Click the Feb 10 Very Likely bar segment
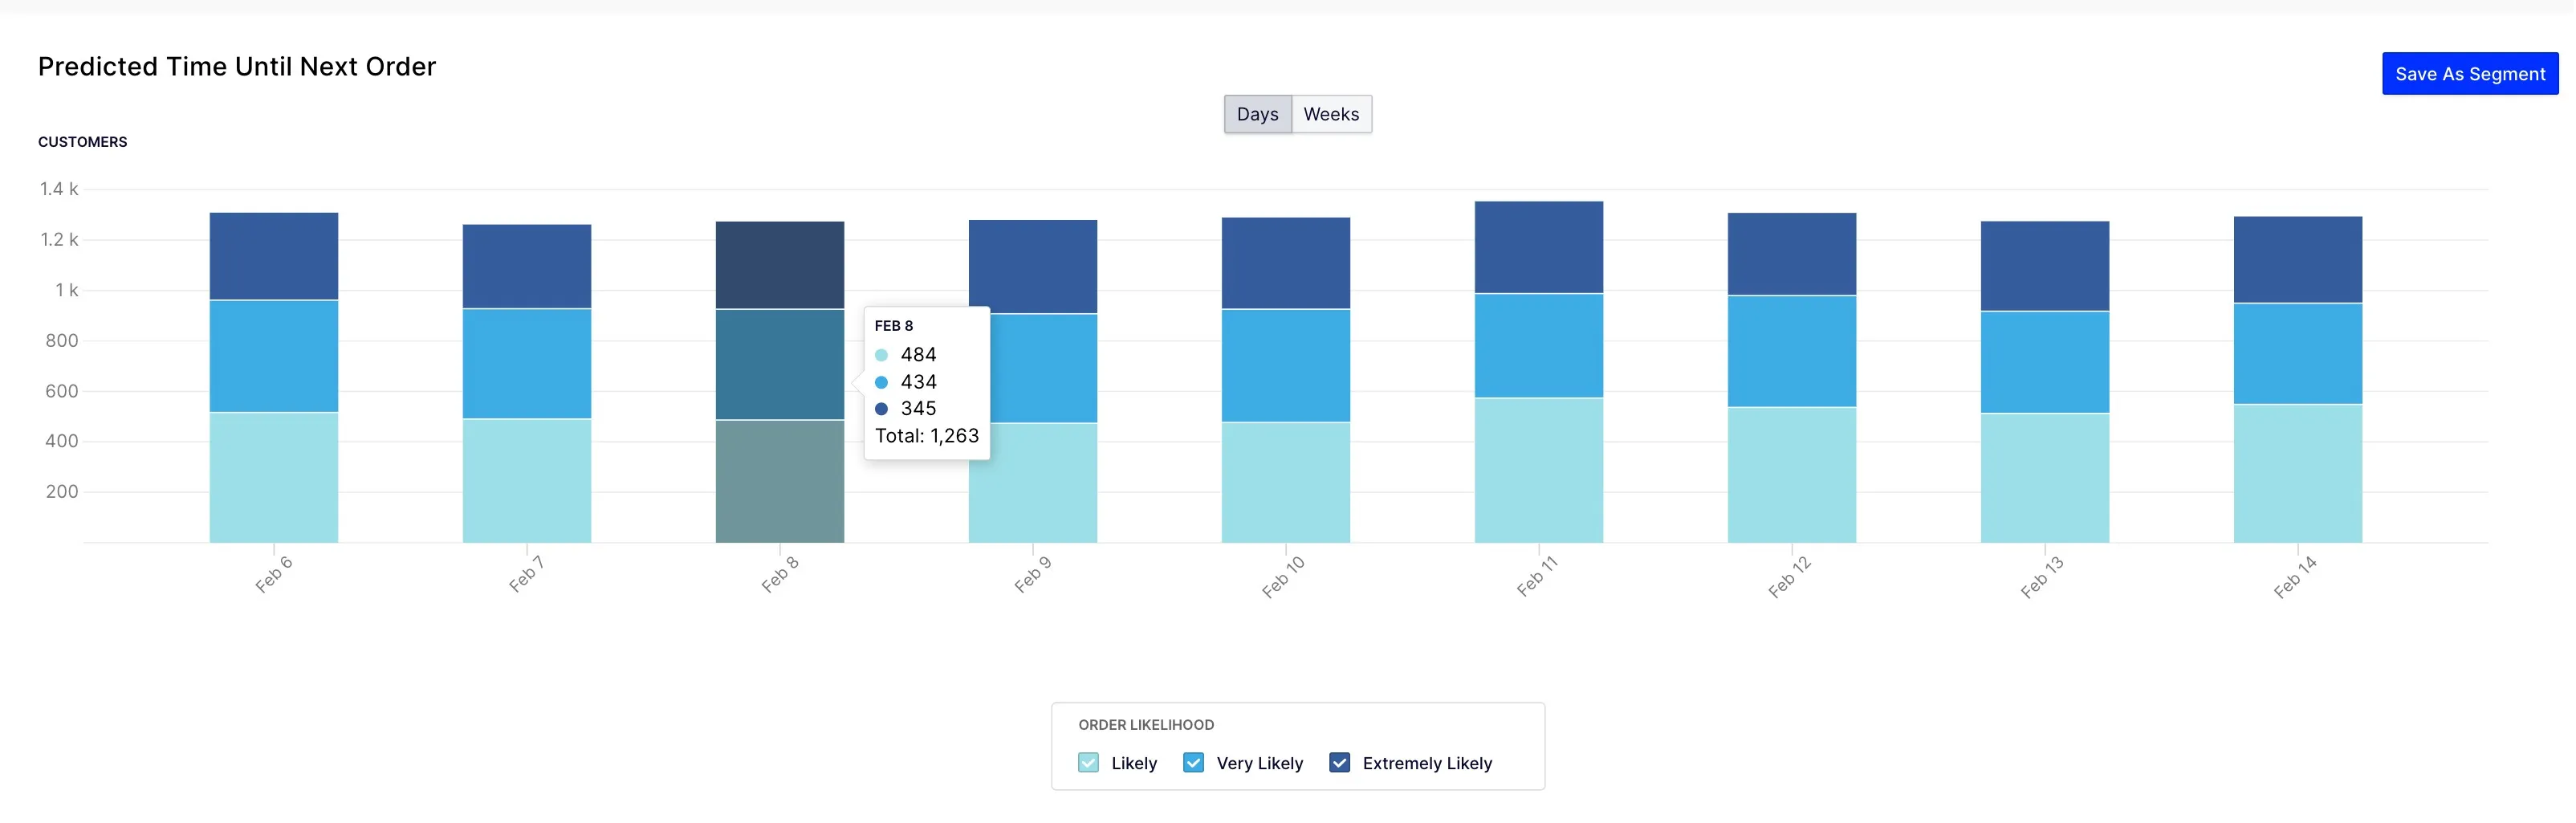This screenshot has width=2576, height=823. (1286, 366)
